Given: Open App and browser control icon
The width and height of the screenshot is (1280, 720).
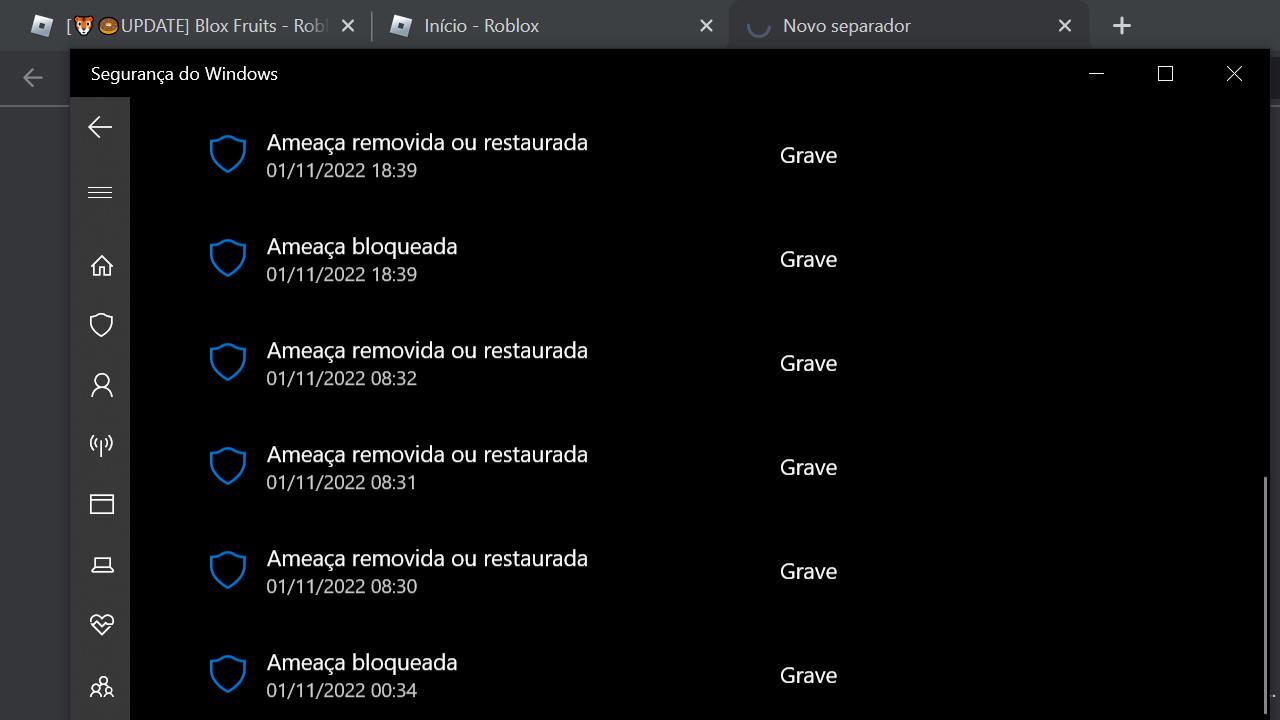Looking at the screenshot, I should pos(101,505).
